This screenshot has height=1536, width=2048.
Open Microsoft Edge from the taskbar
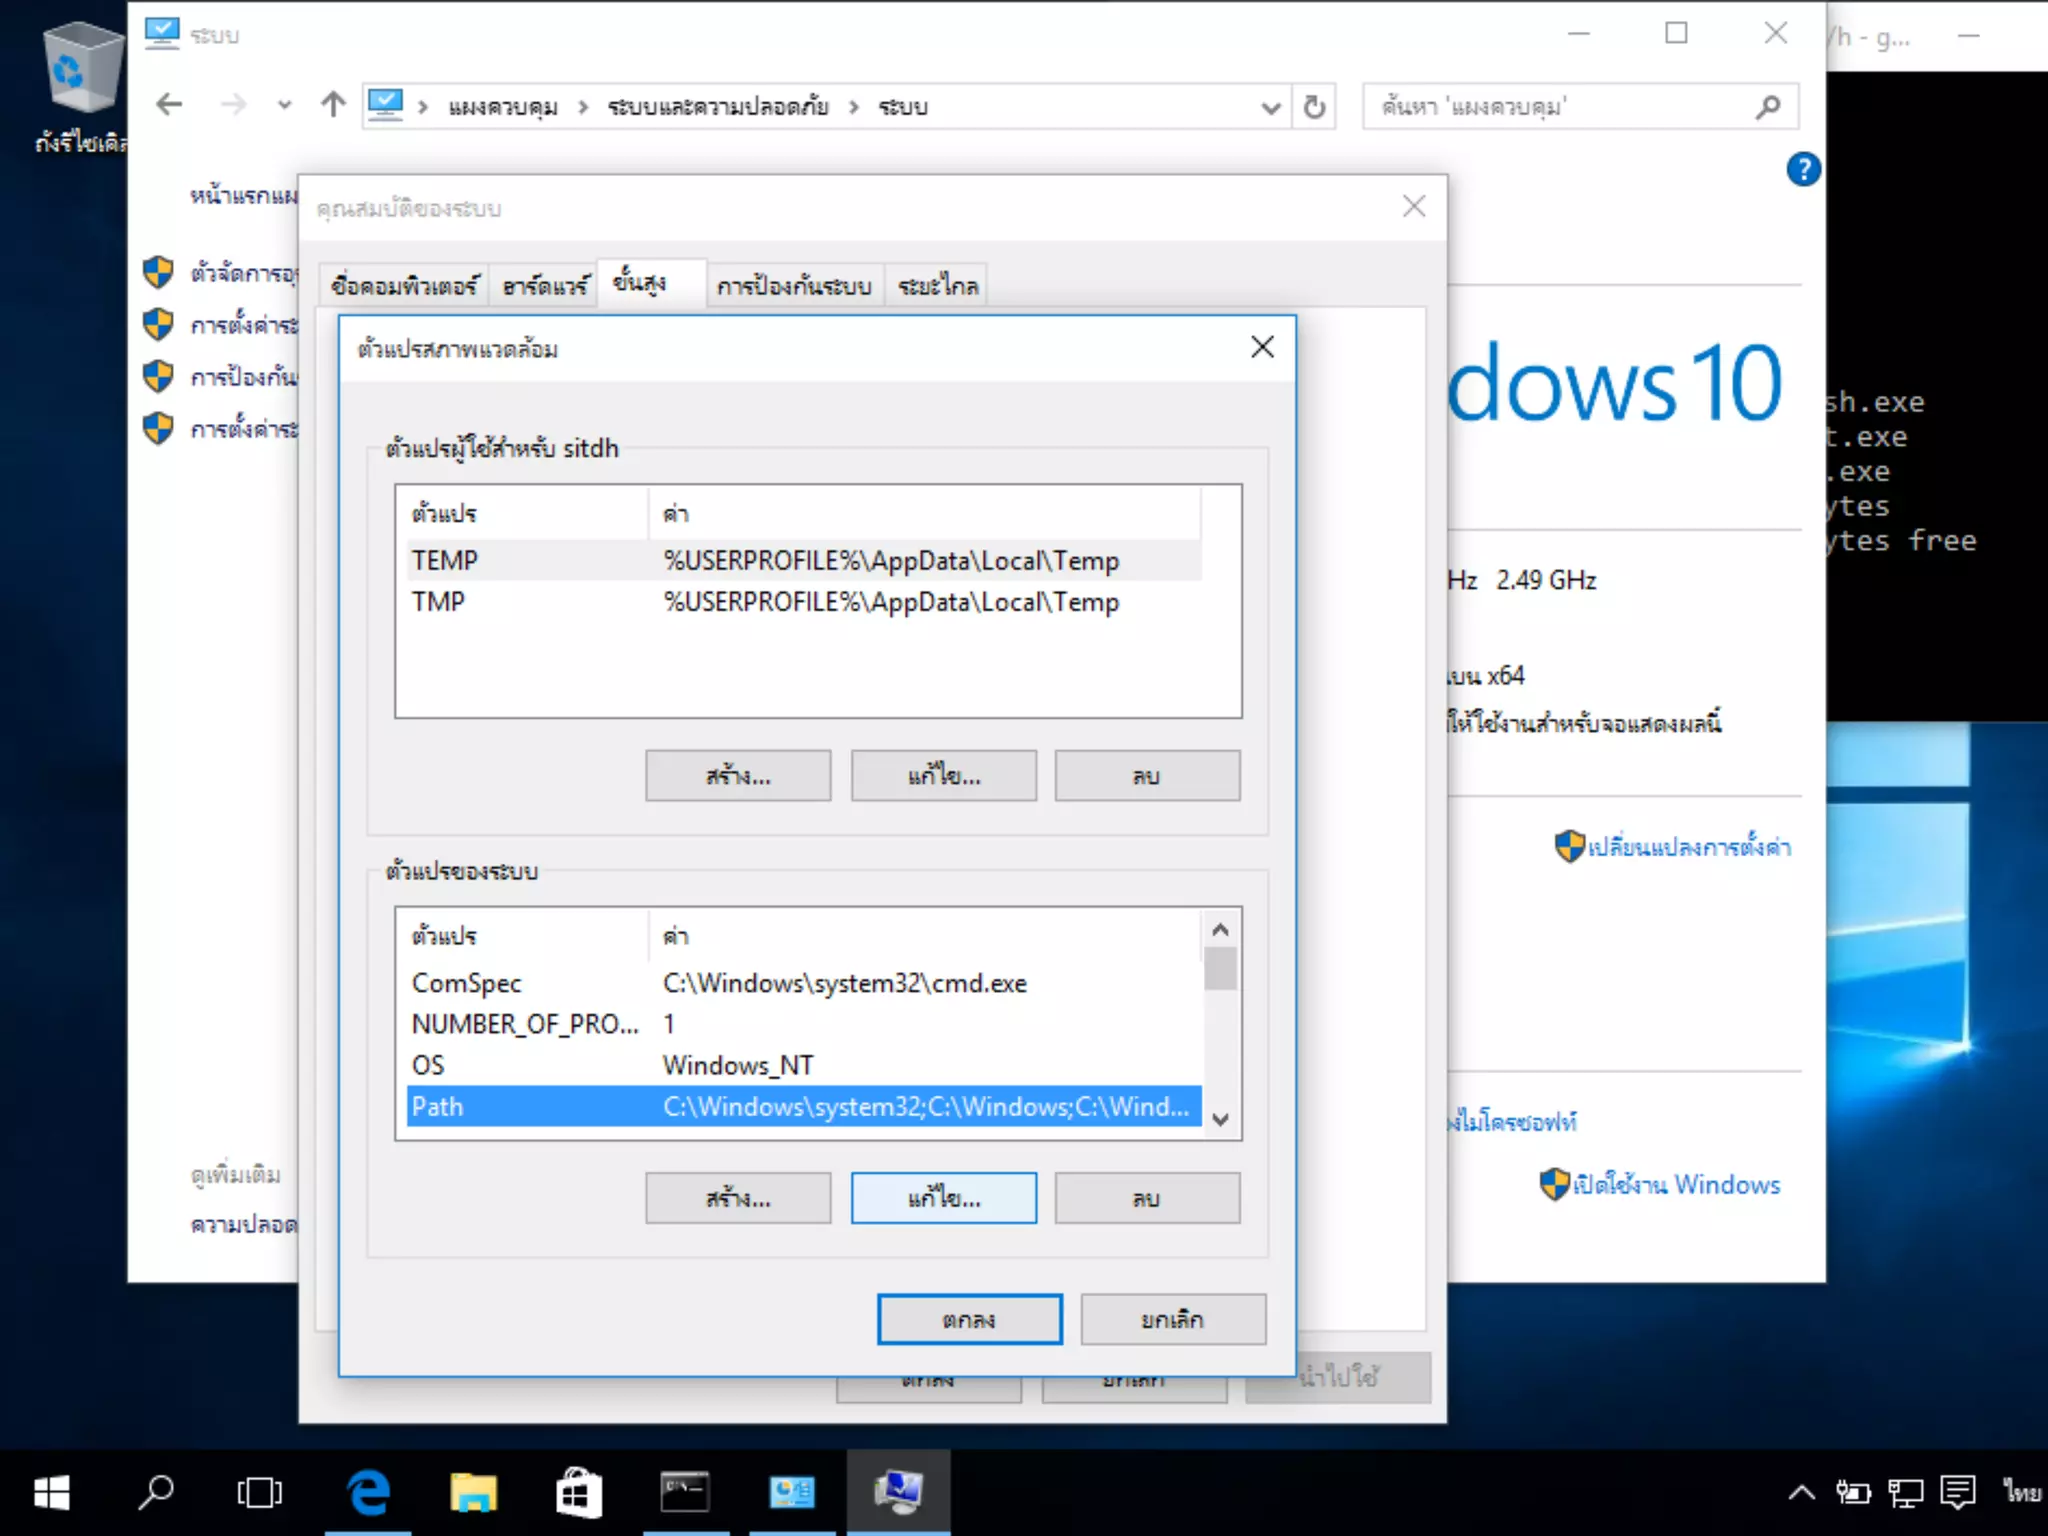pyautogui.click(x=368, y=1493)
